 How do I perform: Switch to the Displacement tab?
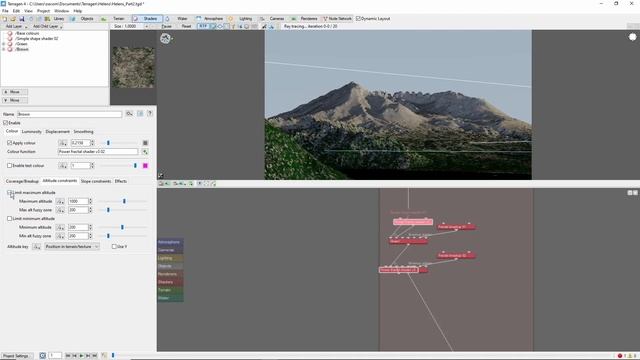pos(58,132)
